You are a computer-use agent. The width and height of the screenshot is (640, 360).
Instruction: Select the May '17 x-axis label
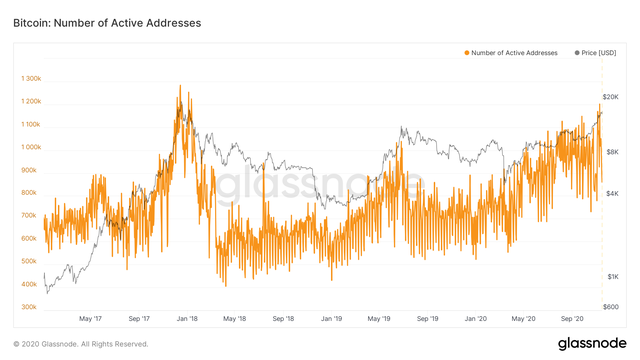pyautogui.click(x=90, y=318)
